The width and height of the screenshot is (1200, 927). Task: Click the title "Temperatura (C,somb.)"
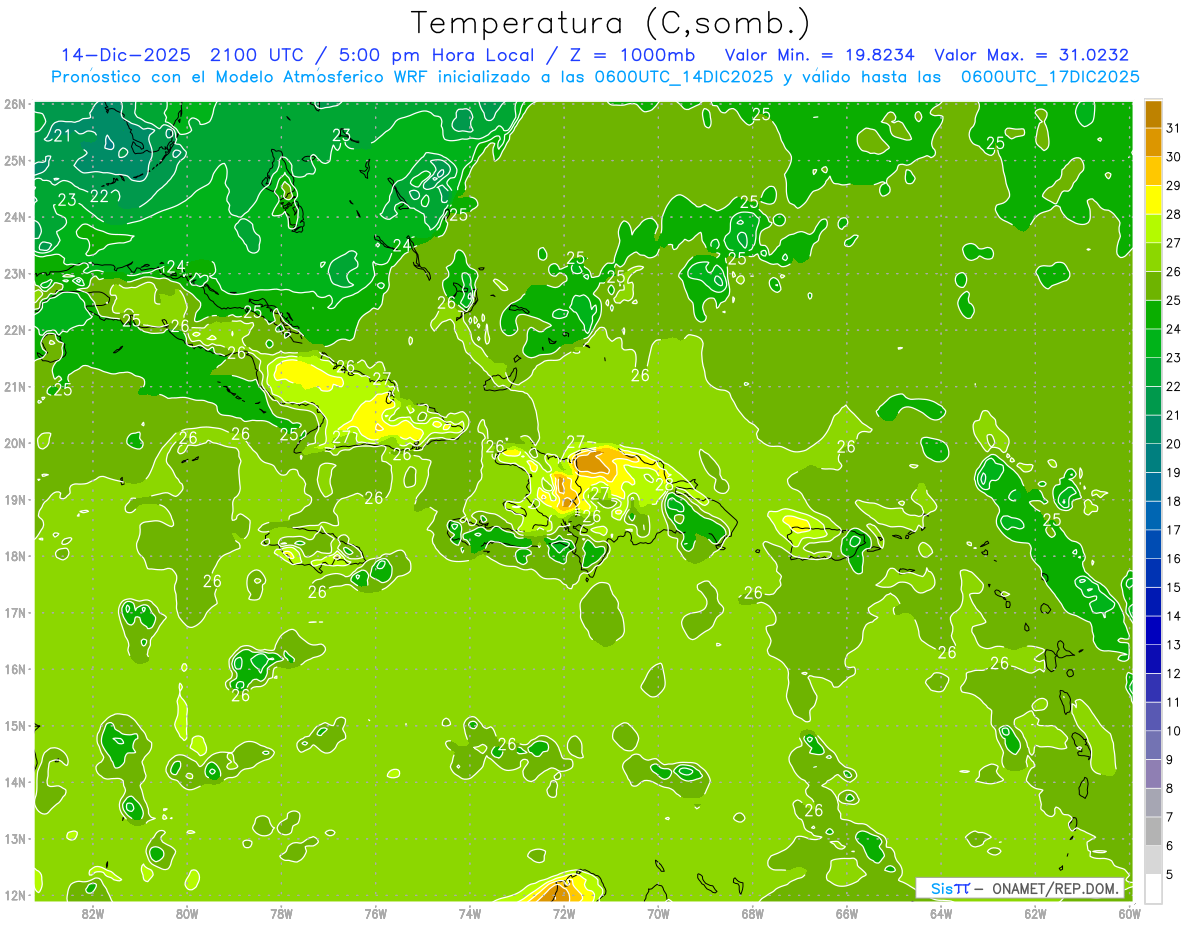tap(611, 24)
